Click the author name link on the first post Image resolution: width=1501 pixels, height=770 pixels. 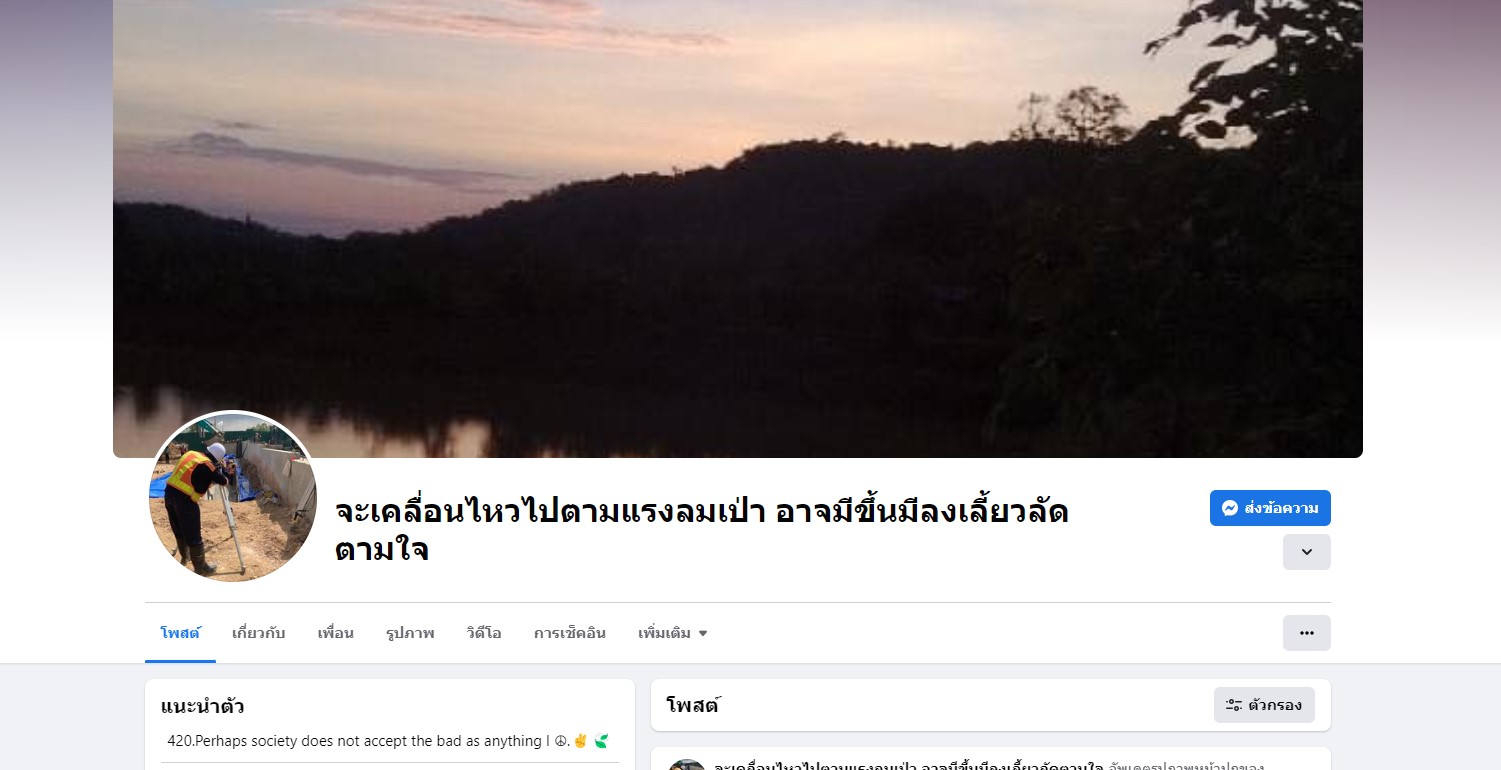pyautogui.click(x=908, y=765)
